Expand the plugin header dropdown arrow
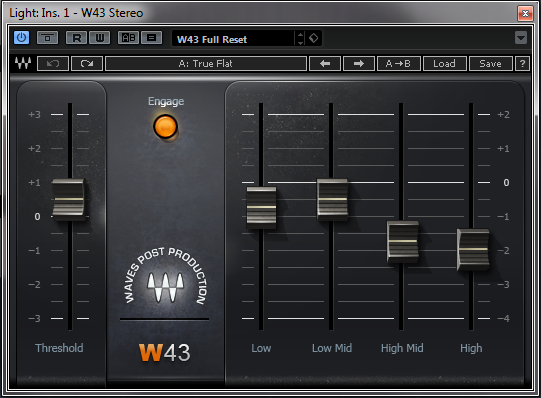This screenshot has height=398, width=541. (x=521, y=38)
